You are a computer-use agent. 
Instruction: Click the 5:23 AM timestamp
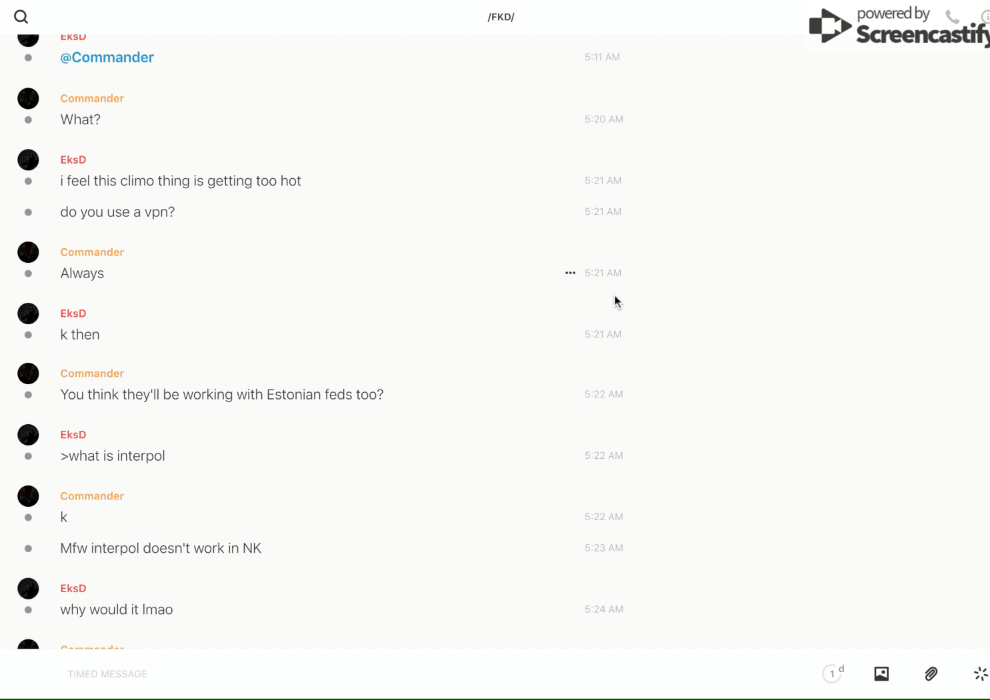tap(603, 548)
